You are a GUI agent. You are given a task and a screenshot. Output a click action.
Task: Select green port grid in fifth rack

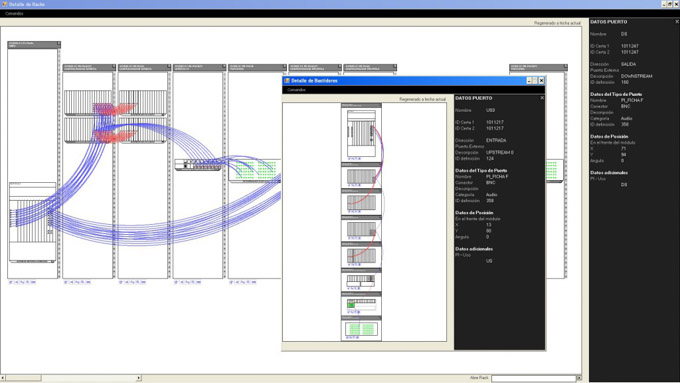tap(256, 170)
